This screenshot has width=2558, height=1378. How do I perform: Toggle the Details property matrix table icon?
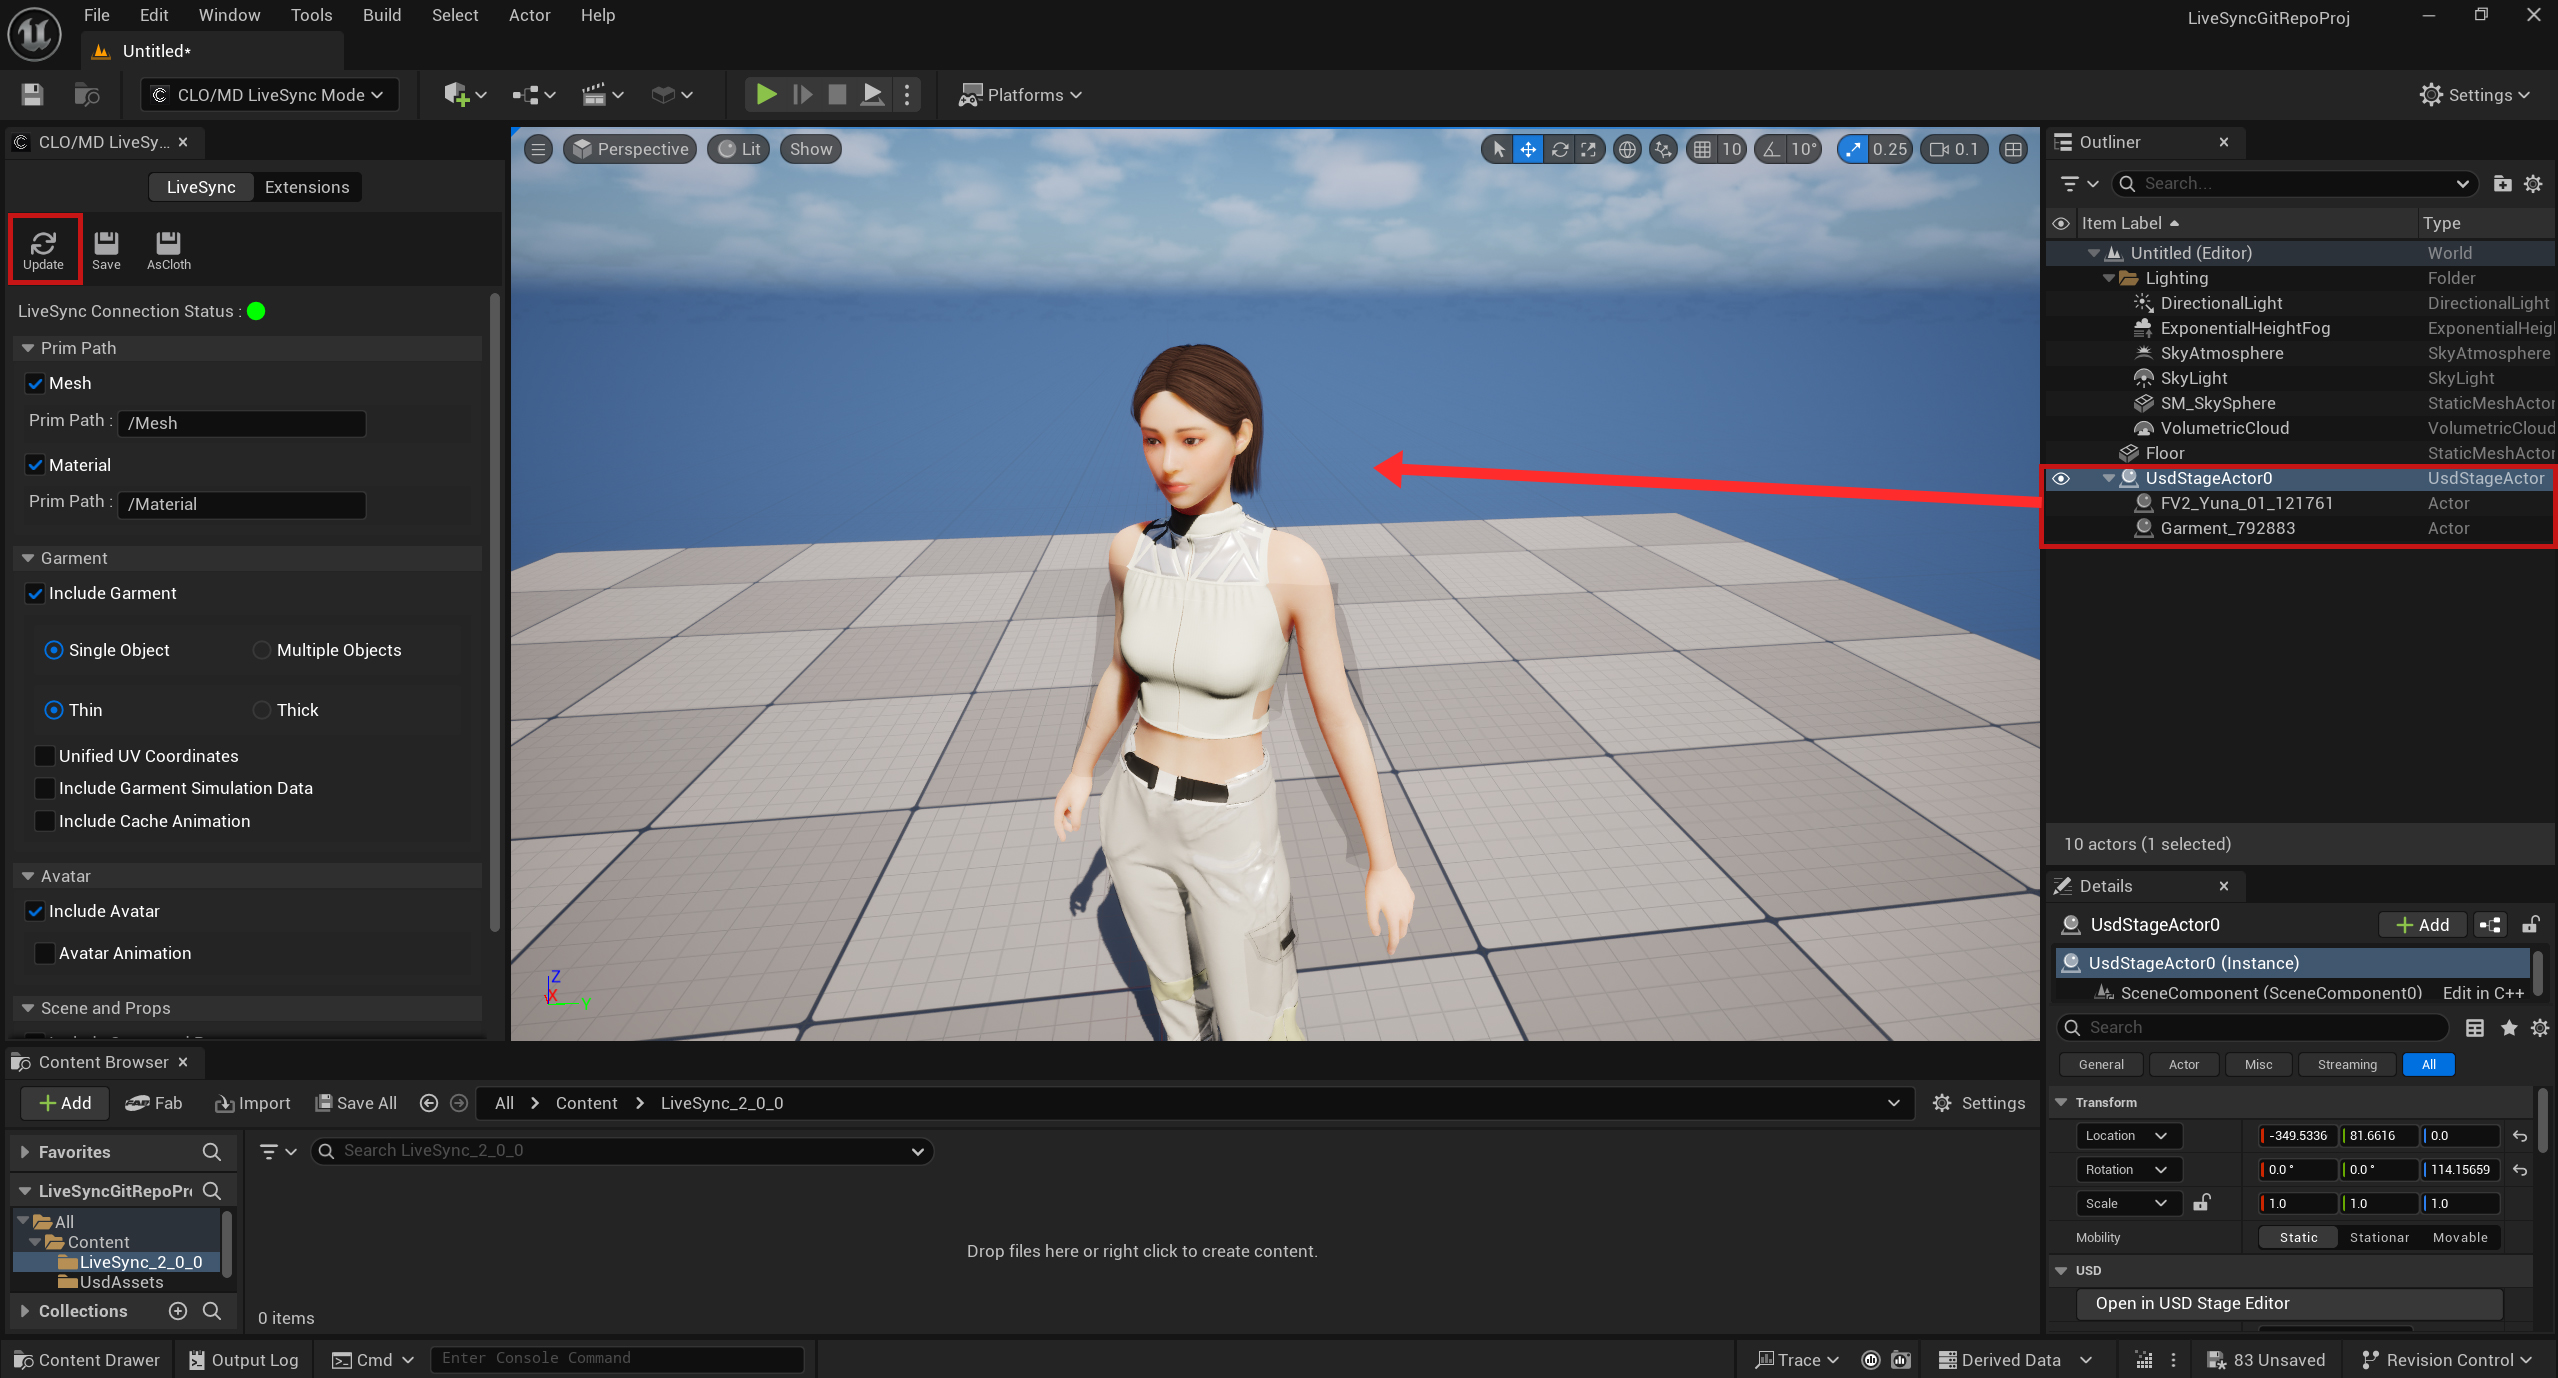pos(2475,1027)
